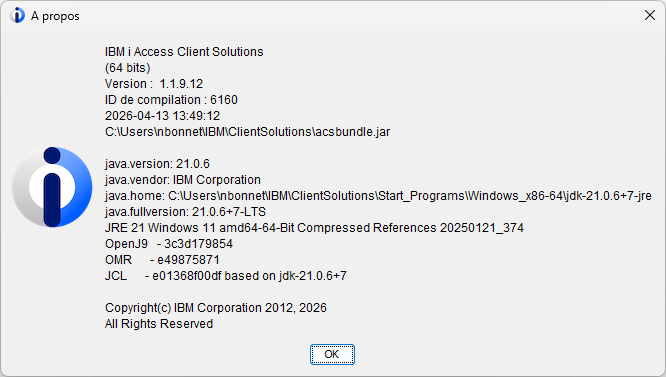Click the java.fullversion 21.0.6+7-LTS line
This screenshot has height=377, width=666.
tap(185, 212)
